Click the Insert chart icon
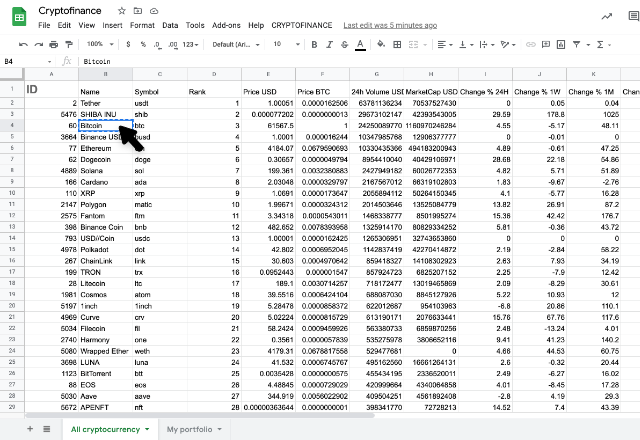Image resolution: width=640 pixels, height=440 pixels. (x=561, y=44)
